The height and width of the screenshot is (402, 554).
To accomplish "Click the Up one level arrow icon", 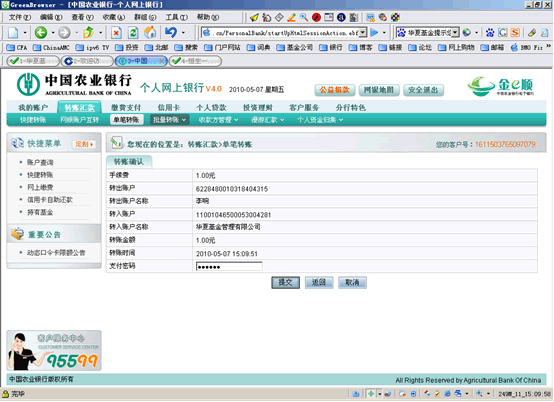I will (x=88, y=32).
